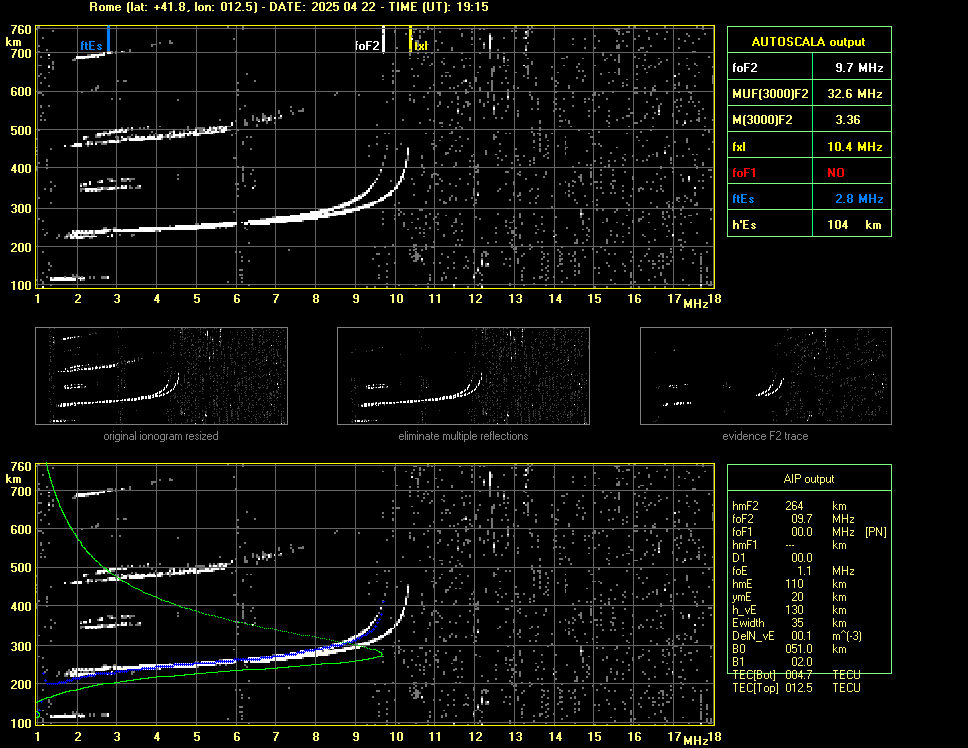
Task: Click the MHz axis unit label under top ionogram
Action: [x=696, y=304]
